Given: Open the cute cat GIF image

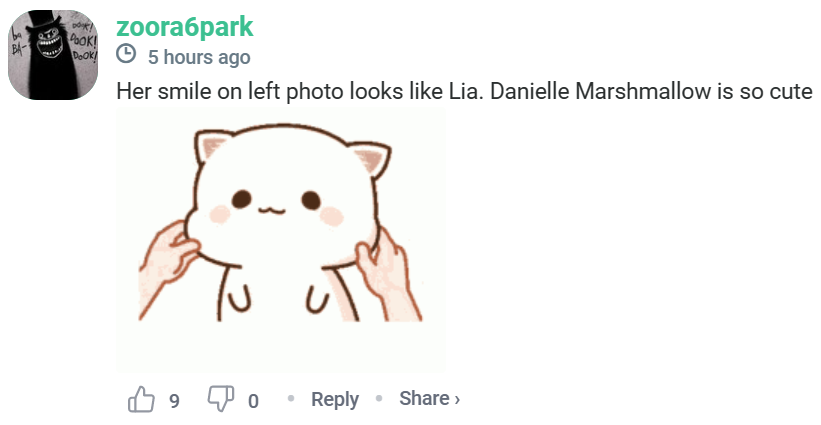Looking at the screenshot, I should tap(281, 240).
